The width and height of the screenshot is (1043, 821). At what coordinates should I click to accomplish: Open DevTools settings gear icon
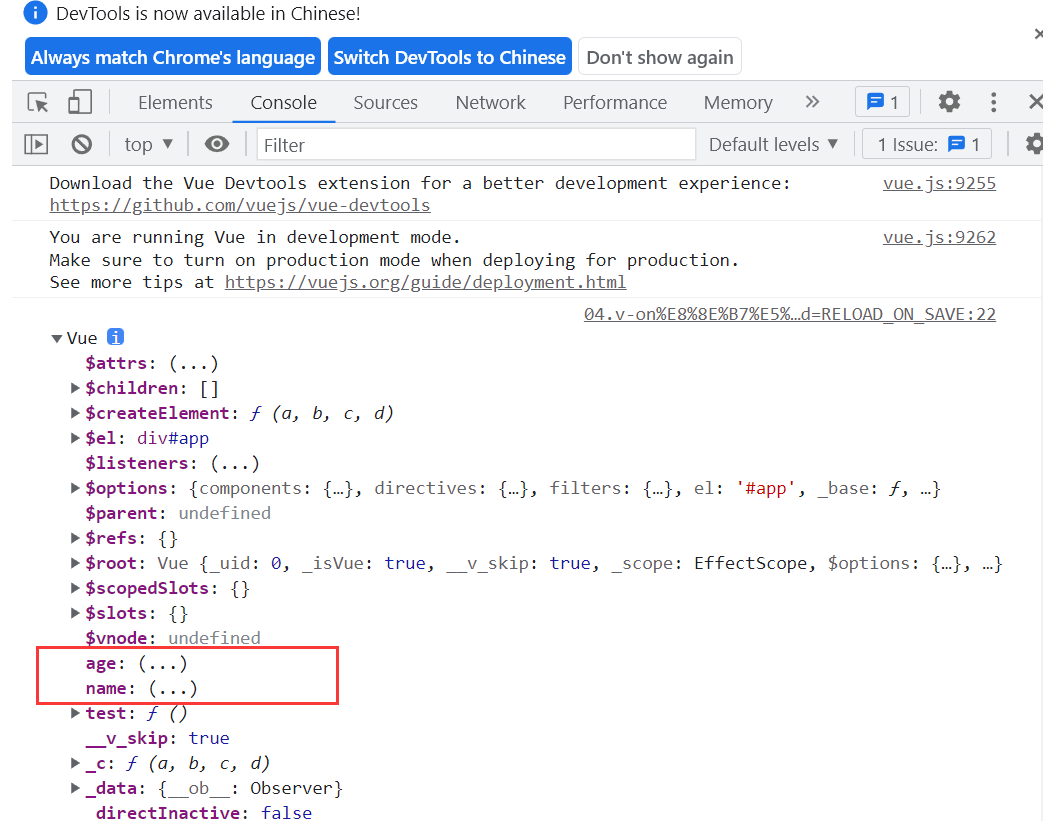(x=949, y=102)
